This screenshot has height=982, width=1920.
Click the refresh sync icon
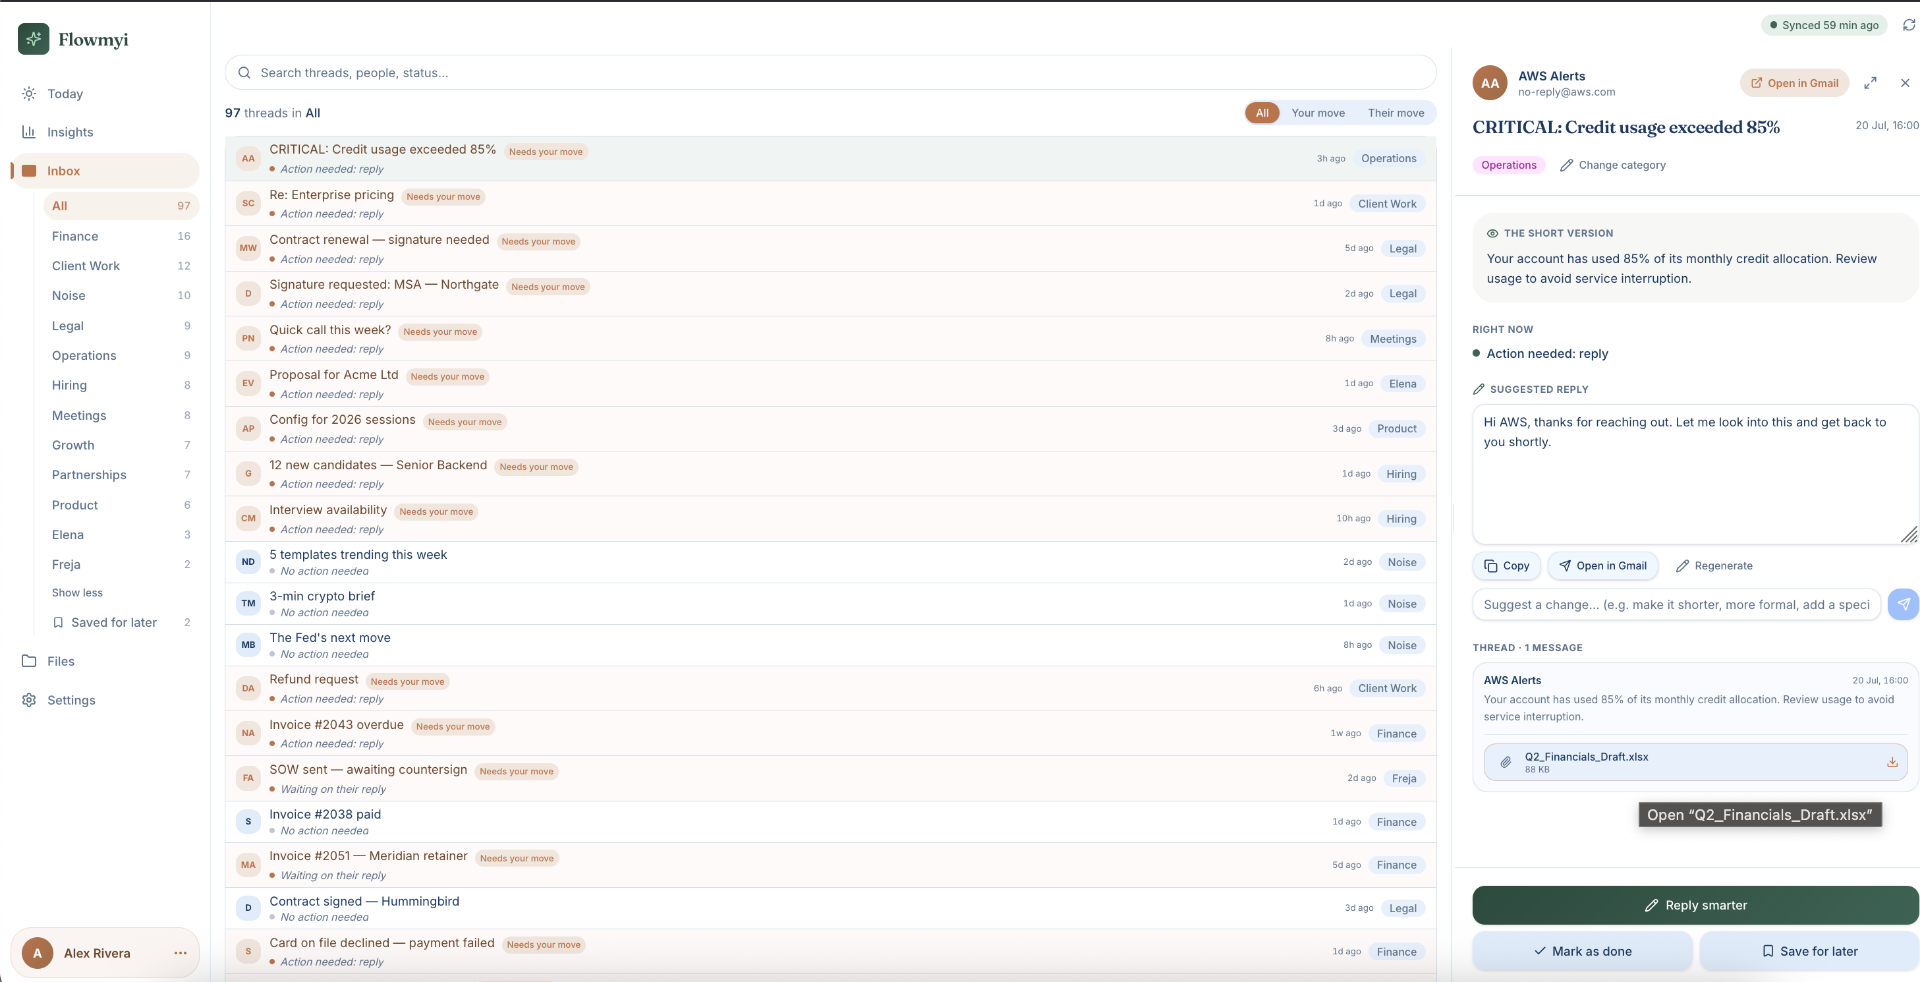pyautogui.click(x=1908, y=25)
